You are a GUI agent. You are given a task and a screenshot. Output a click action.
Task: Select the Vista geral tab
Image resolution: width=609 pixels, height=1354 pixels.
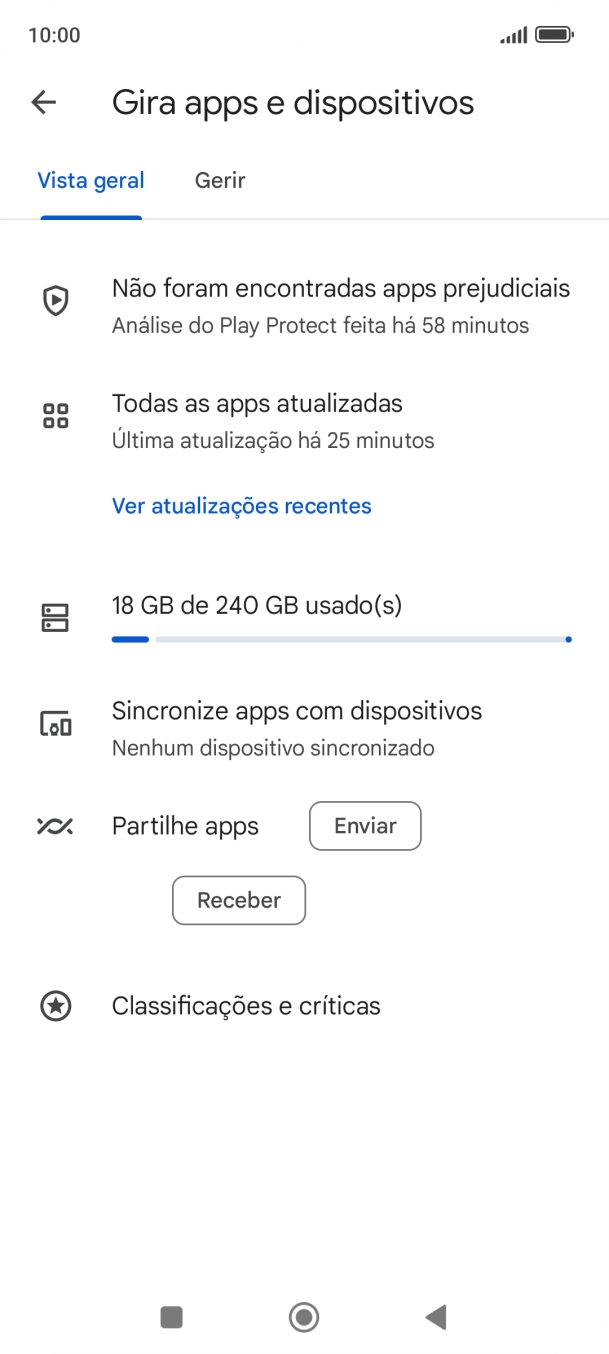[91, 181]
